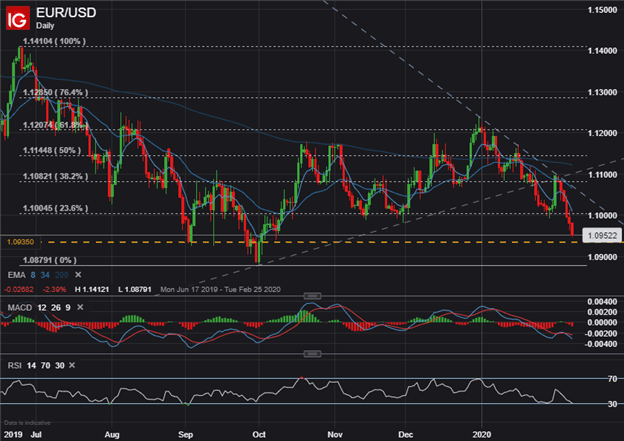This screenshot has height=441, width=624.
Task: Click the 1.09522 current price tag
Action: tap(602, 236)
